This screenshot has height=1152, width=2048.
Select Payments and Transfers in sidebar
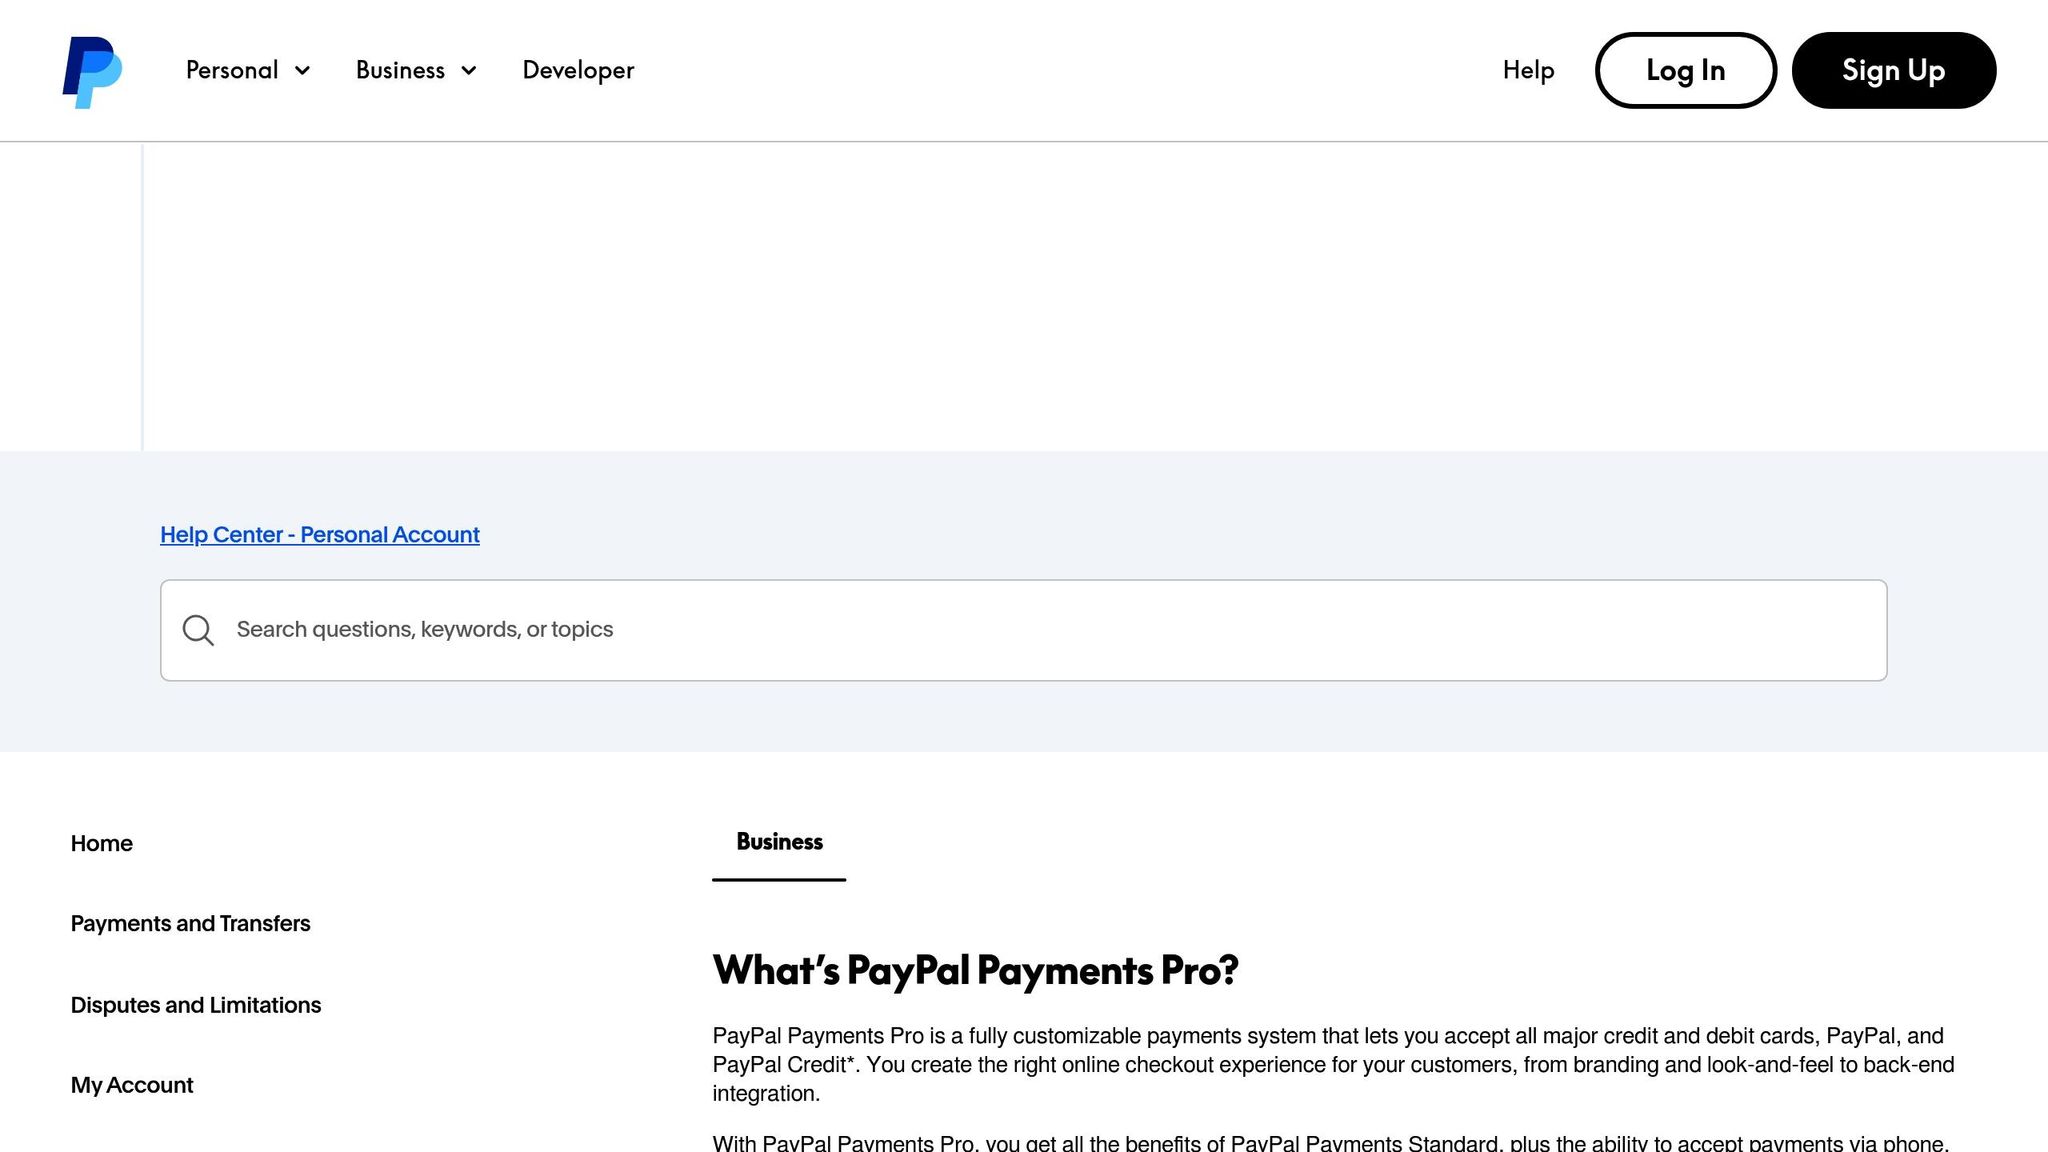[x=190, y=923]
